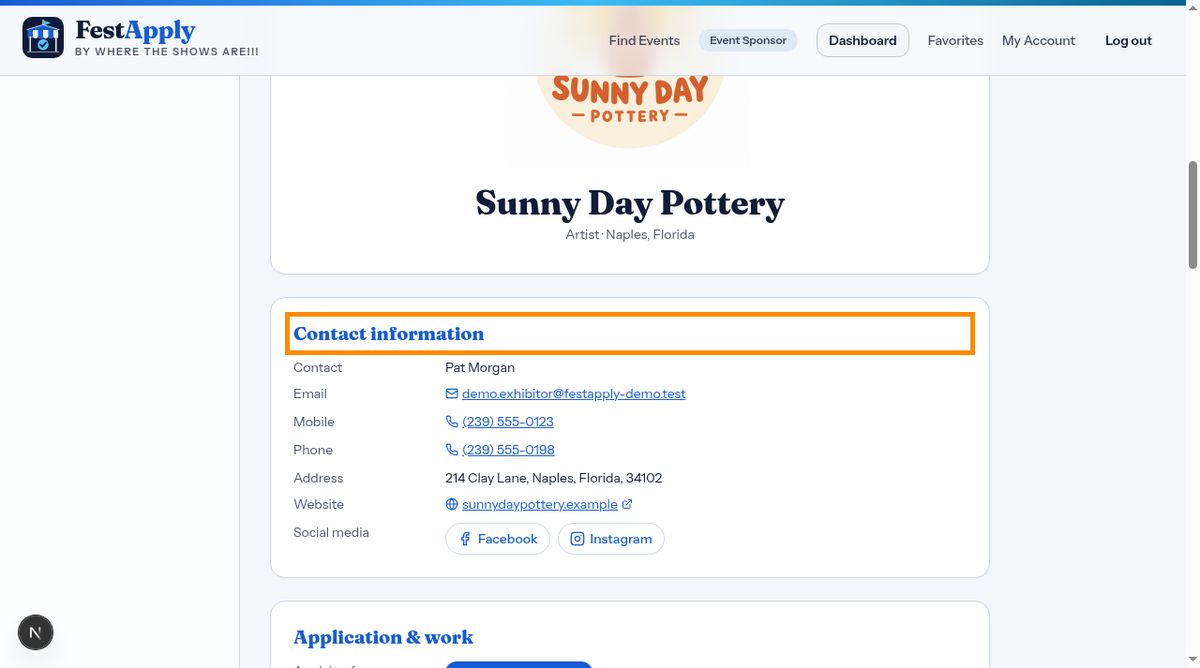This screenshot has height=668, width=1200.
Task: Go to the Dashboard
Action: (863, 41)
